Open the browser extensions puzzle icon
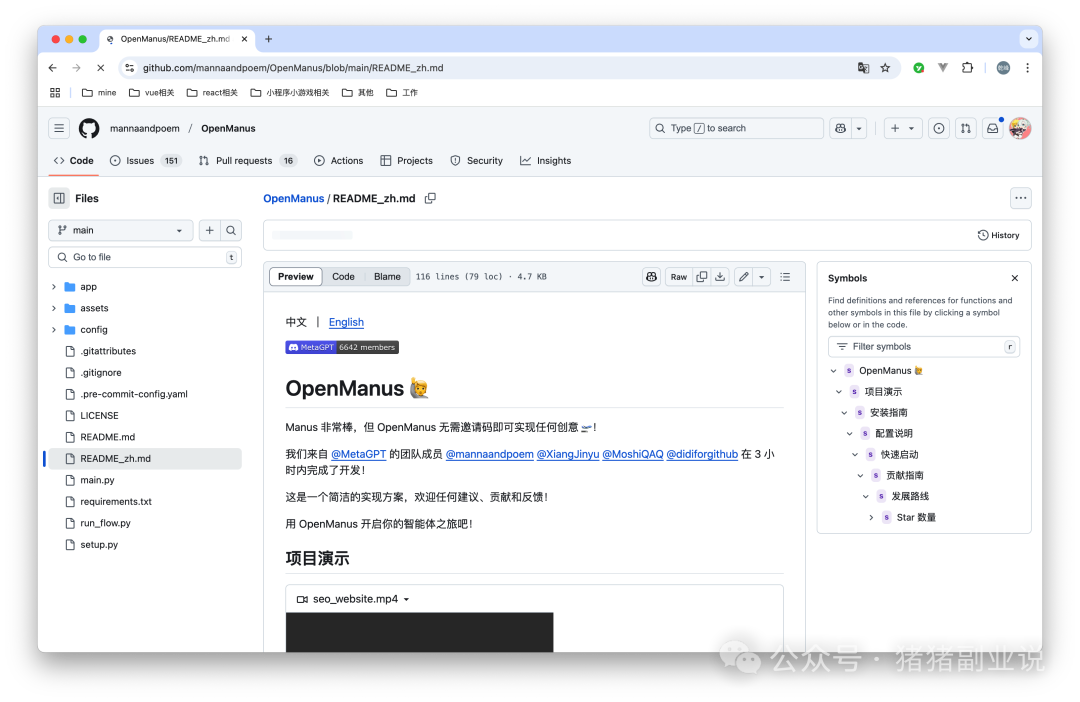This screenshot has height=702, width=1080. [967, 68]
